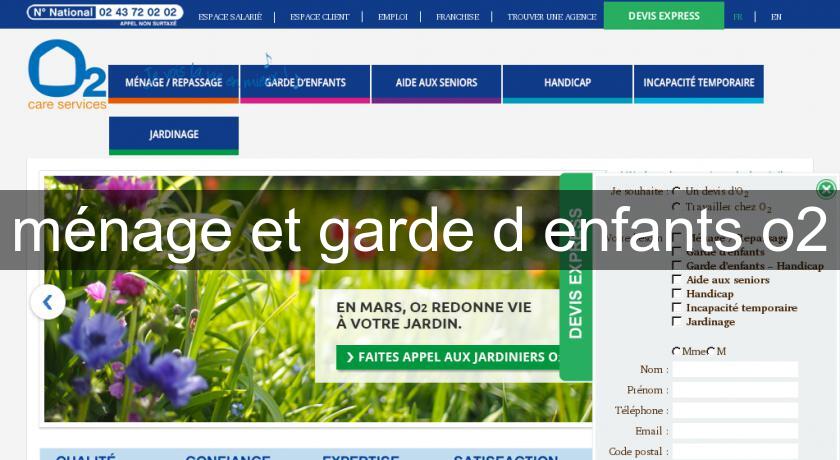Image resolution: width=840 pixels, height=460 pixels.
Task: Select the 'M' radio button
Action: coord(711,351)
